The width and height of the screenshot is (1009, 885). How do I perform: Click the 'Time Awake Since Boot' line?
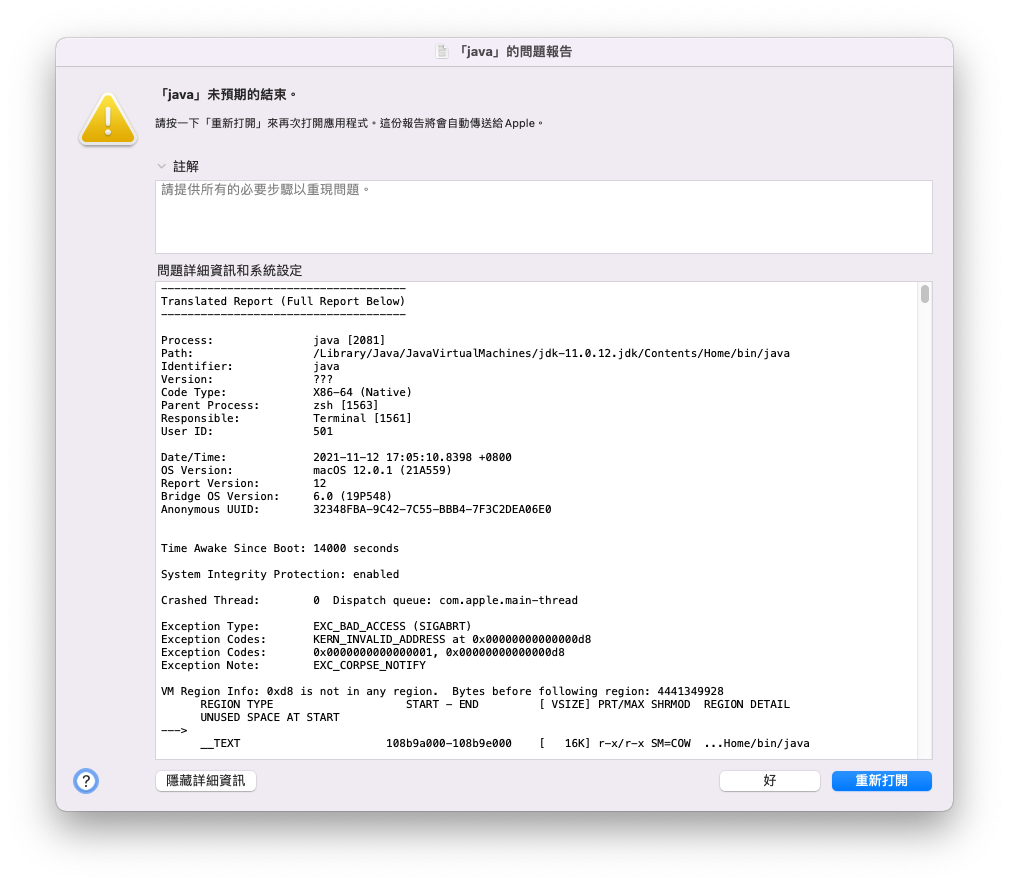(x=280, y=548)
